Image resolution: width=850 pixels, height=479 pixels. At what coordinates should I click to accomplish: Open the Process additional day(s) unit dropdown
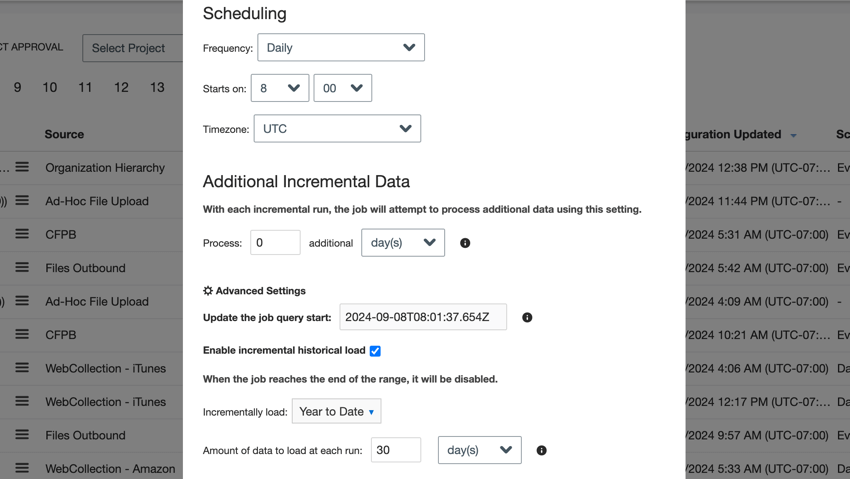(402, 243)
